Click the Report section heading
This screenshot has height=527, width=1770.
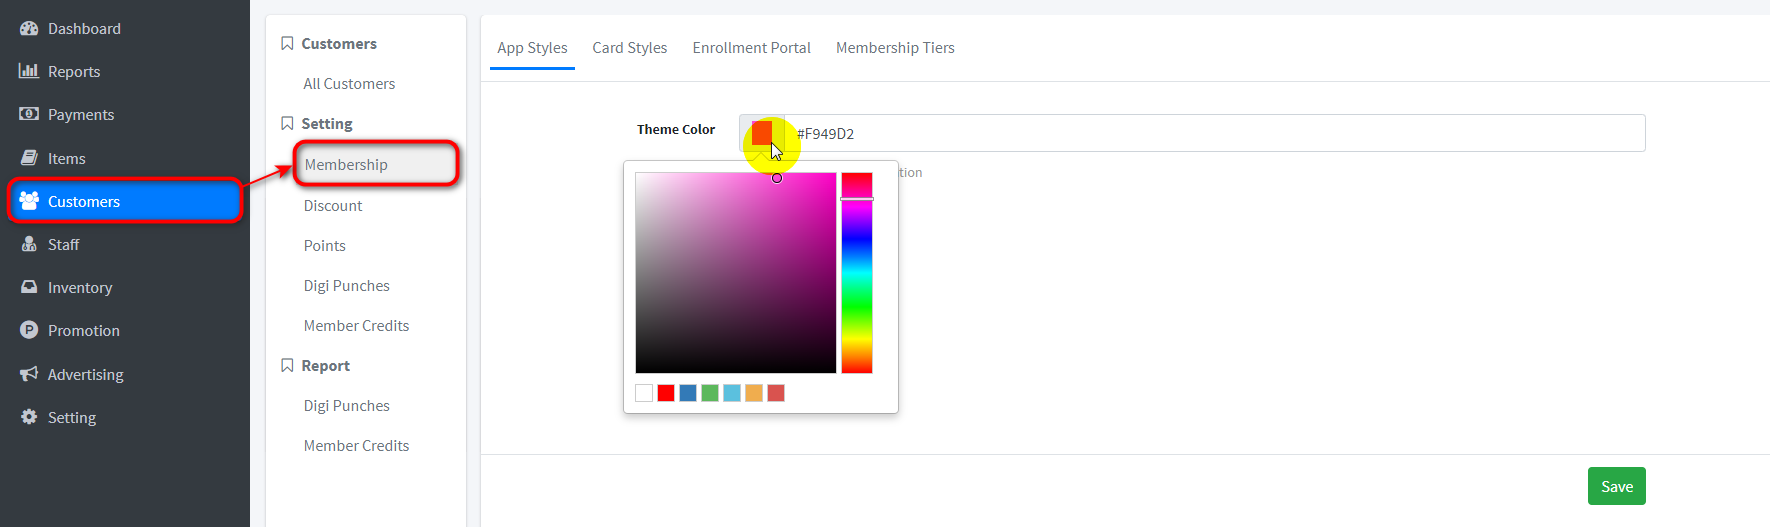(326, 365)
